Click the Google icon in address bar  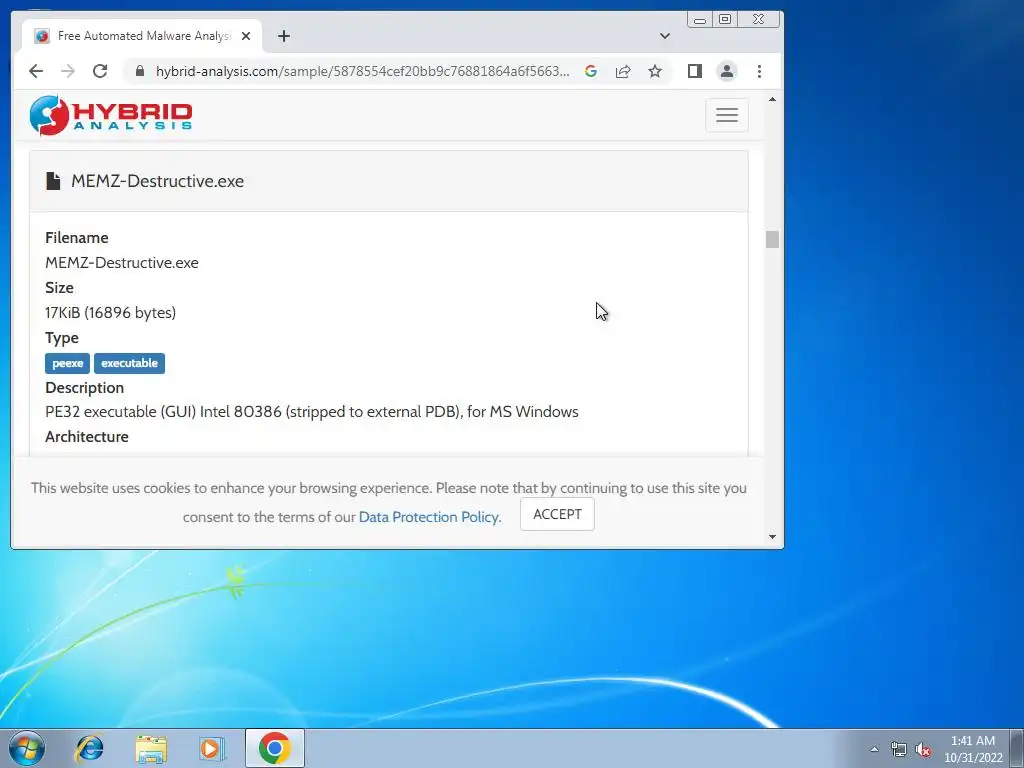[x=591, y=71]
